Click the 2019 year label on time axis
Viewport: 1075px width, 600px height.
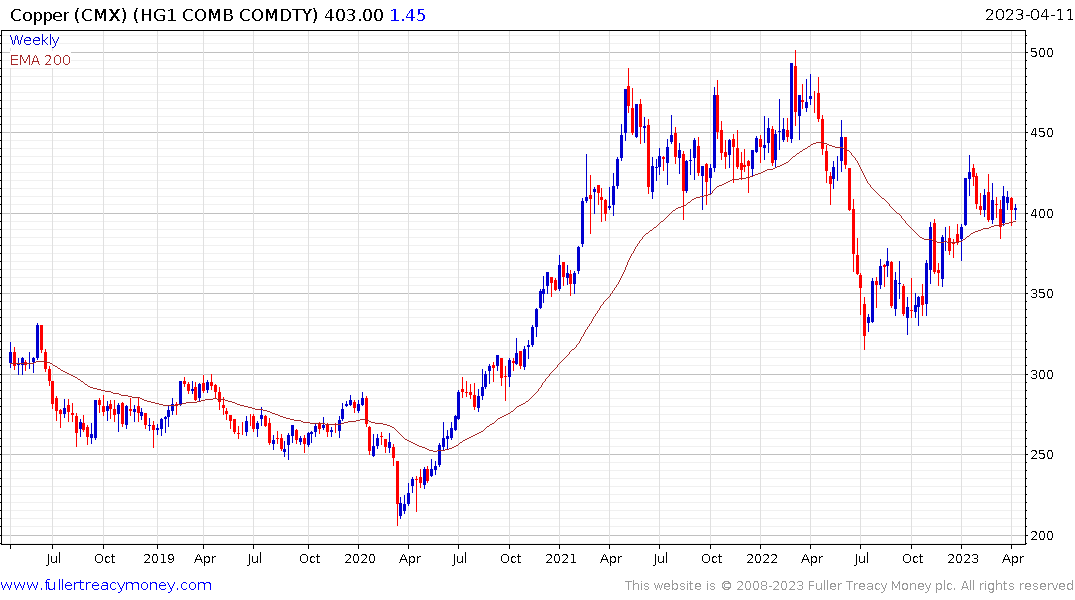[159, 559]
